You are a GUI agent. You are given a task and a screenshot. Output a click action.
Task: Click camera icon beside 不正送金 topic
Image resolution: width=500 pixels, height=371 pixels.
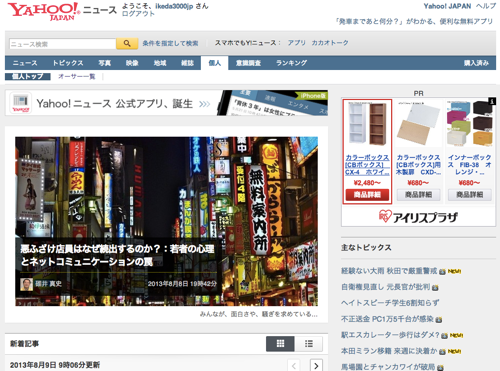439,320
